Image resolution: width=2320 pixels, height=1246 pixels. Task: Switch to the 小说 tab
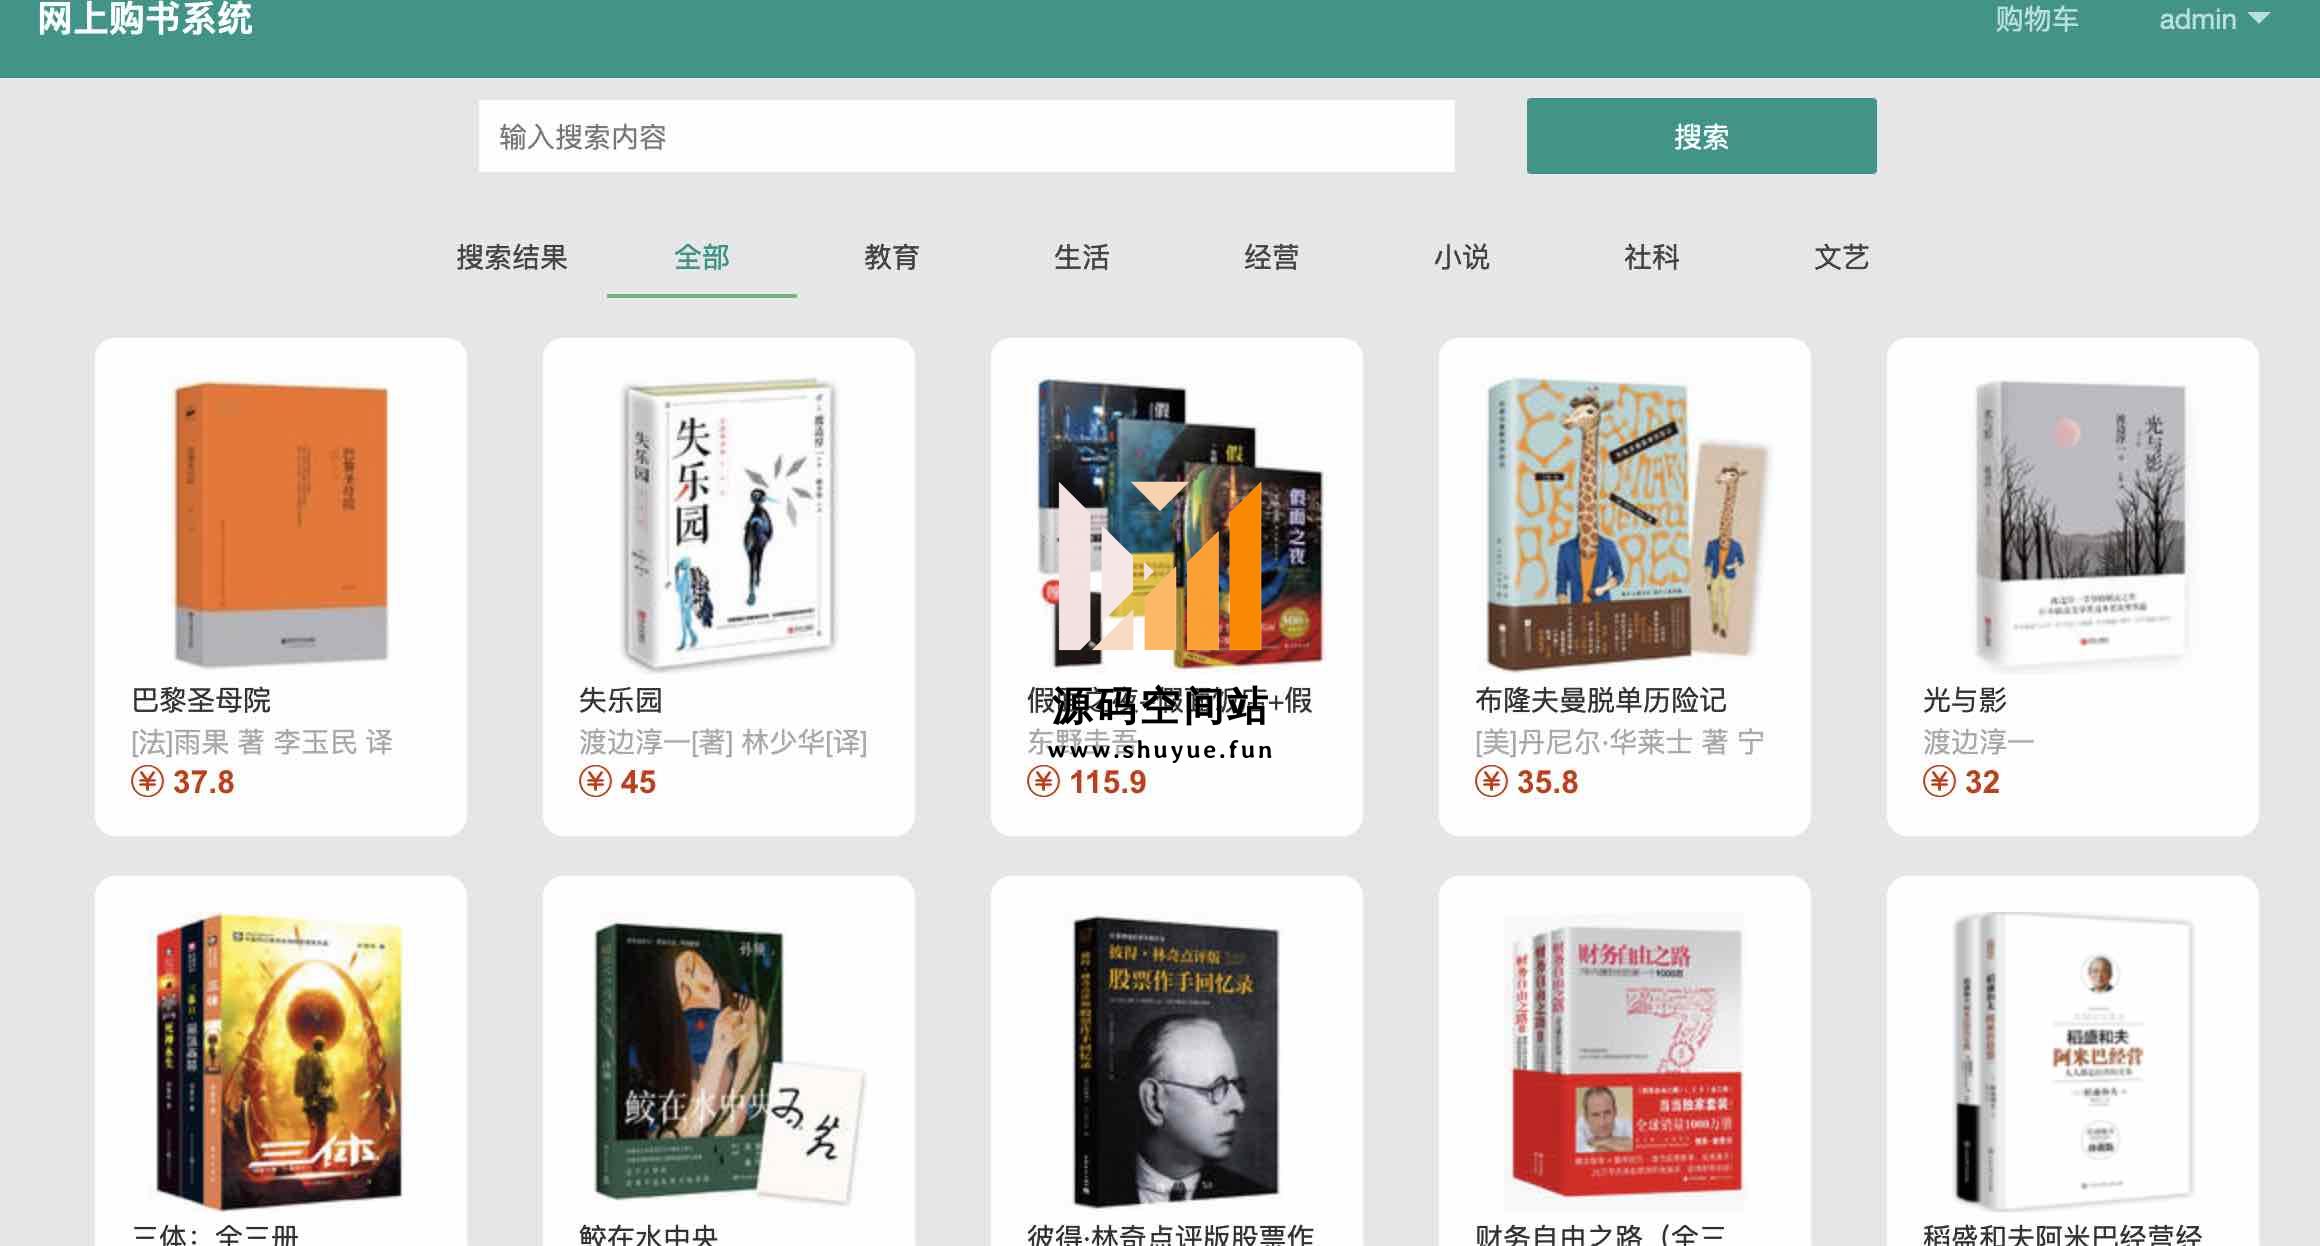coord(1462,257)
